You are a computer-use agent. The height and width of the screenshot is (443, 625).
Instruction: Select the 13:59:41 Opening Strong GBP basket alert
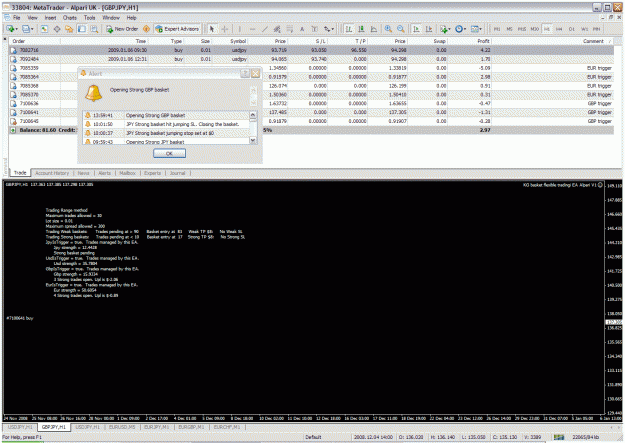(x=166, y=115)
